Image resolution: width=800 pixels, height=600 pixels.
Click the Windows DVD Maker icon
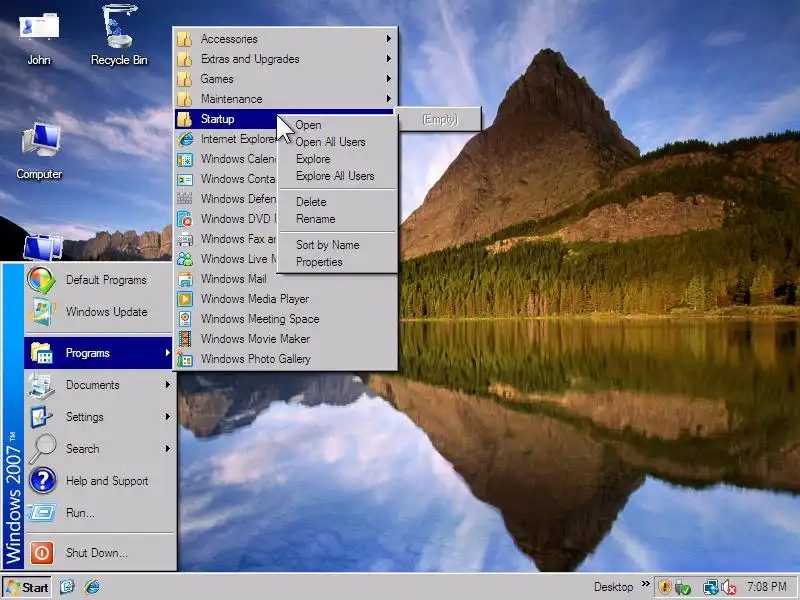click(x=185, y=219)
